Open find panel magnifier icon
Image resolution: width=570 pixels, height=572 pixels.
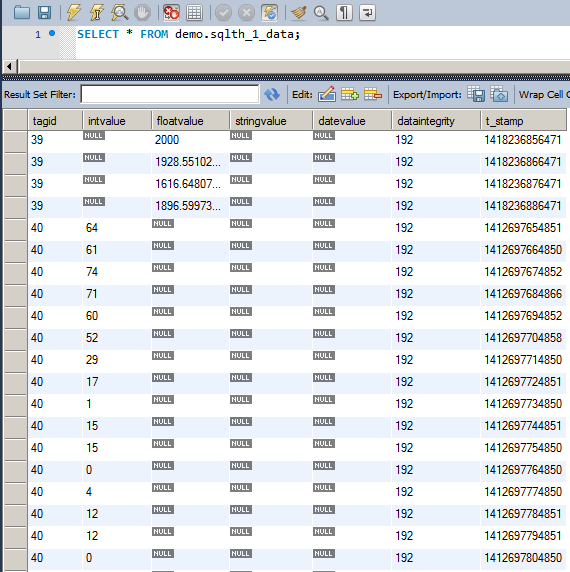pyautogui.click(x=321, y=13)
